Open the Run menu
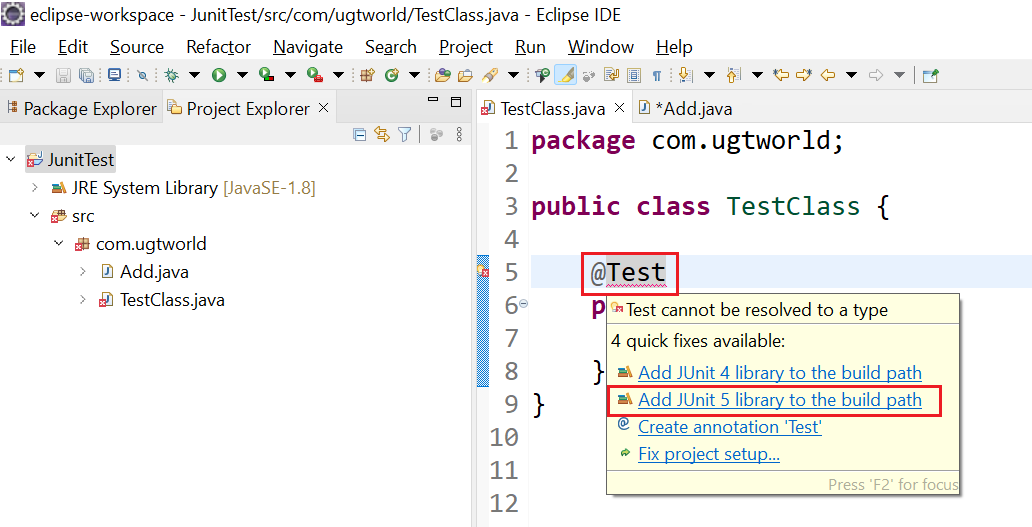This screenshot has width=1032, height=527. coord(530,47)
